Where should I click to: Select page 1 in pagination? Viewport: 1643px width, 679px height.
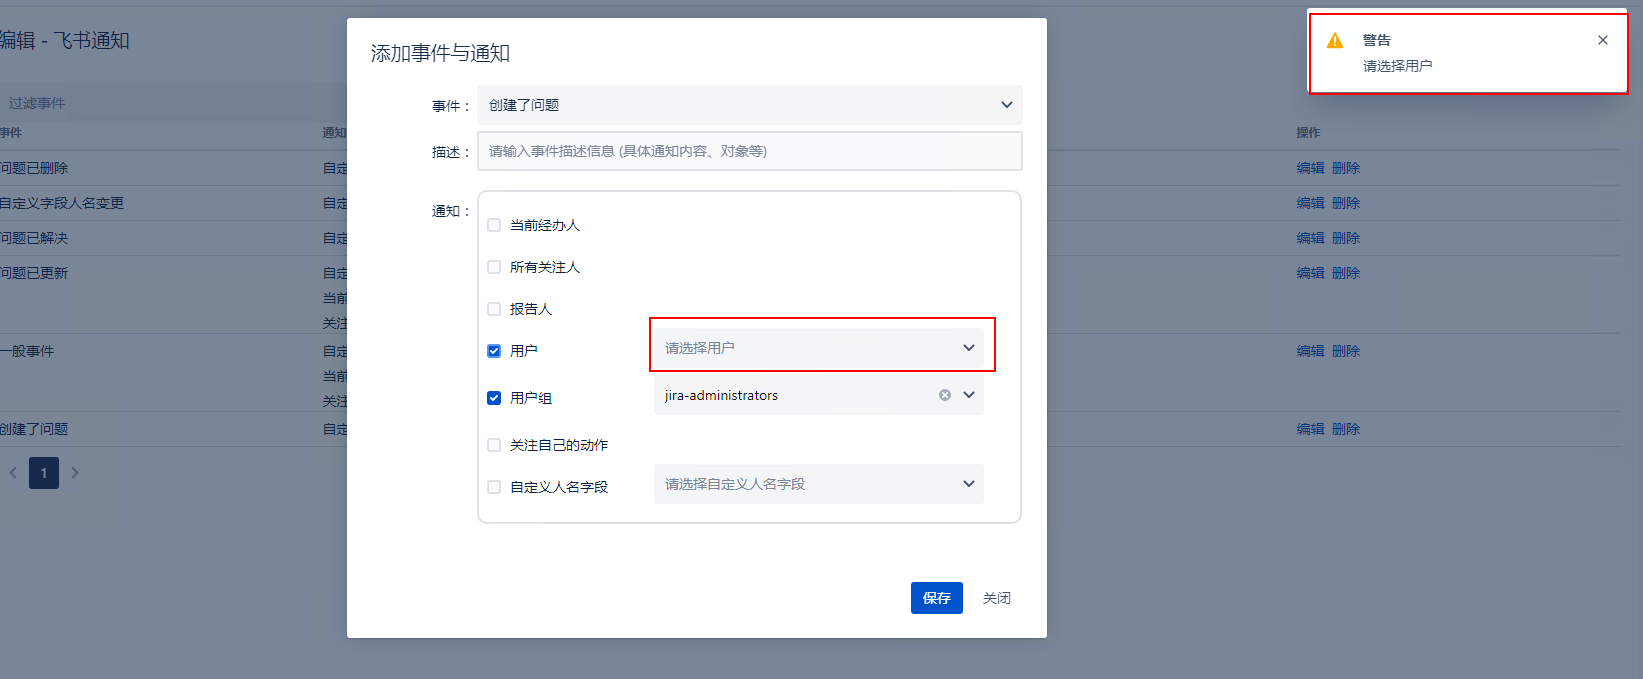[44, 473]
